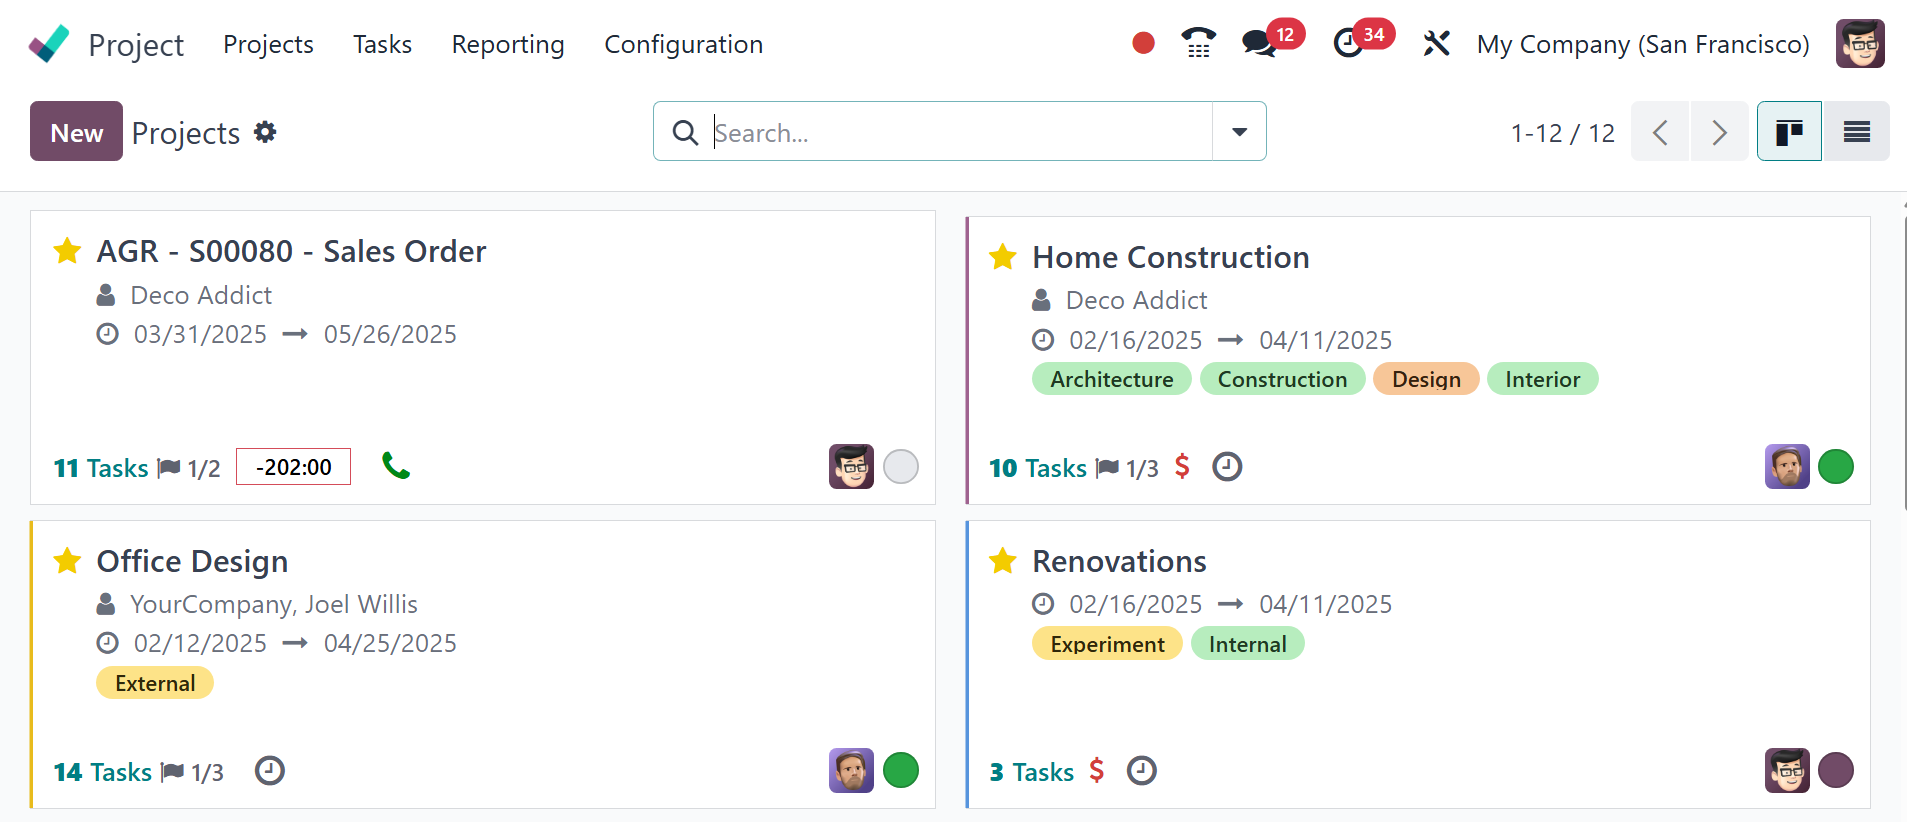Open the user avatar menu
Screen dimensions: 1907x822
point(1860,44)
